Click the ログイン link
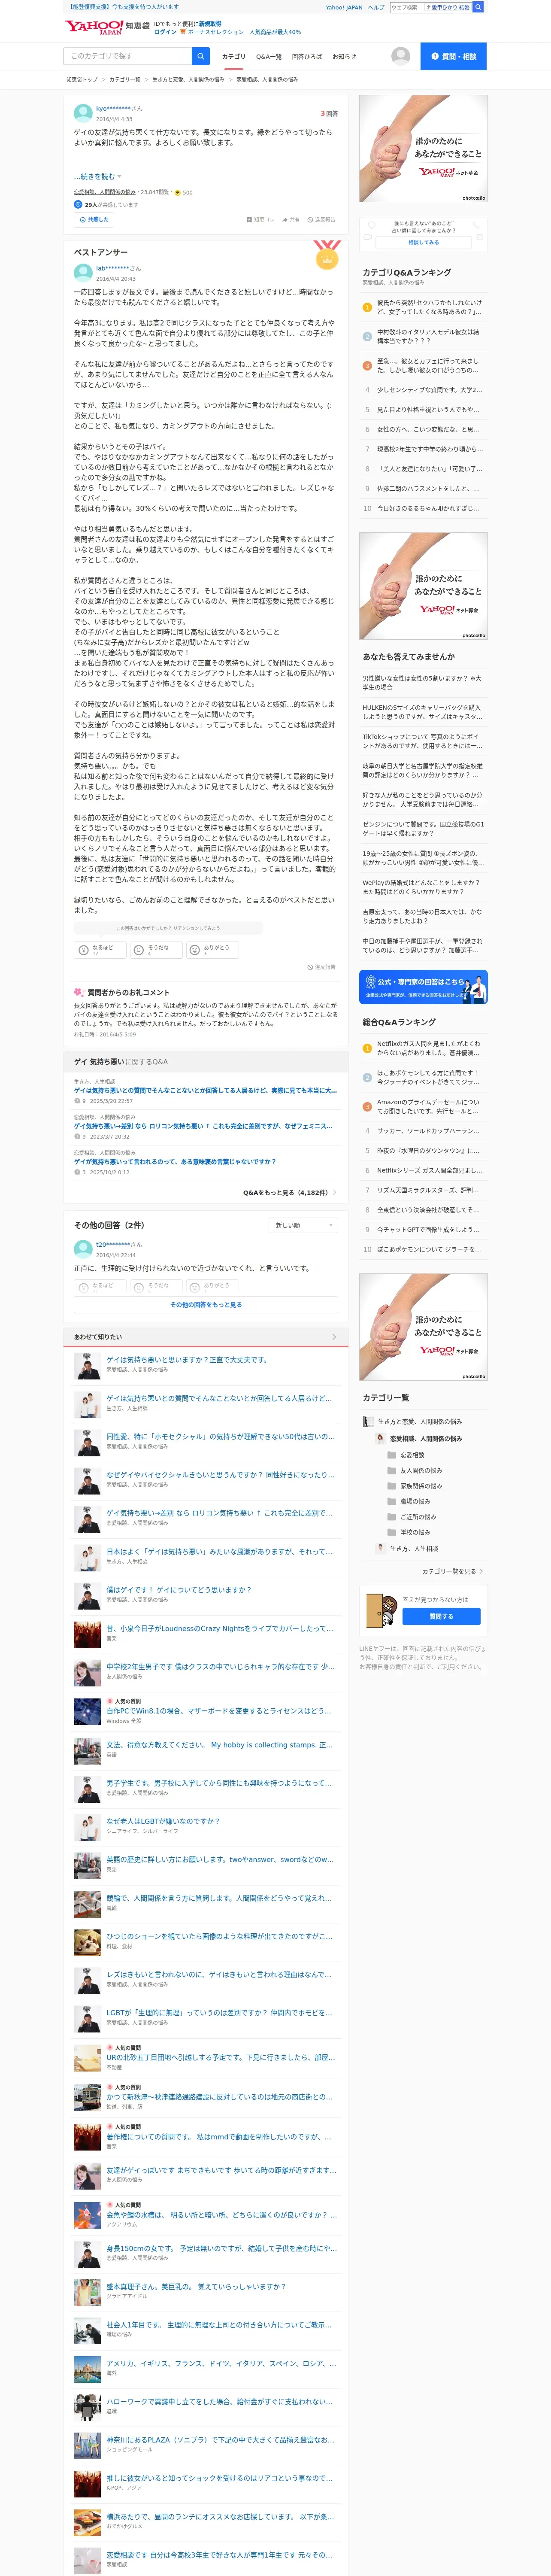 (x=165, y=32)
